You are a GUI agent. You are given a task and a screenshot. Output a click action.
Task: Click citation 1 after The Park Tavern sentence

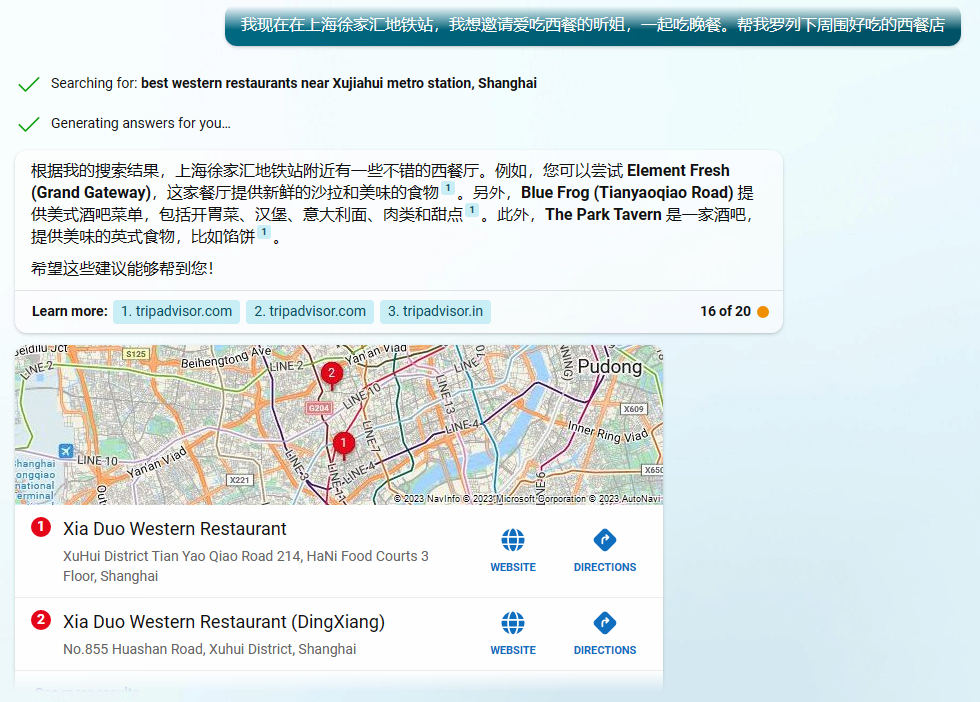pos(264,232)
